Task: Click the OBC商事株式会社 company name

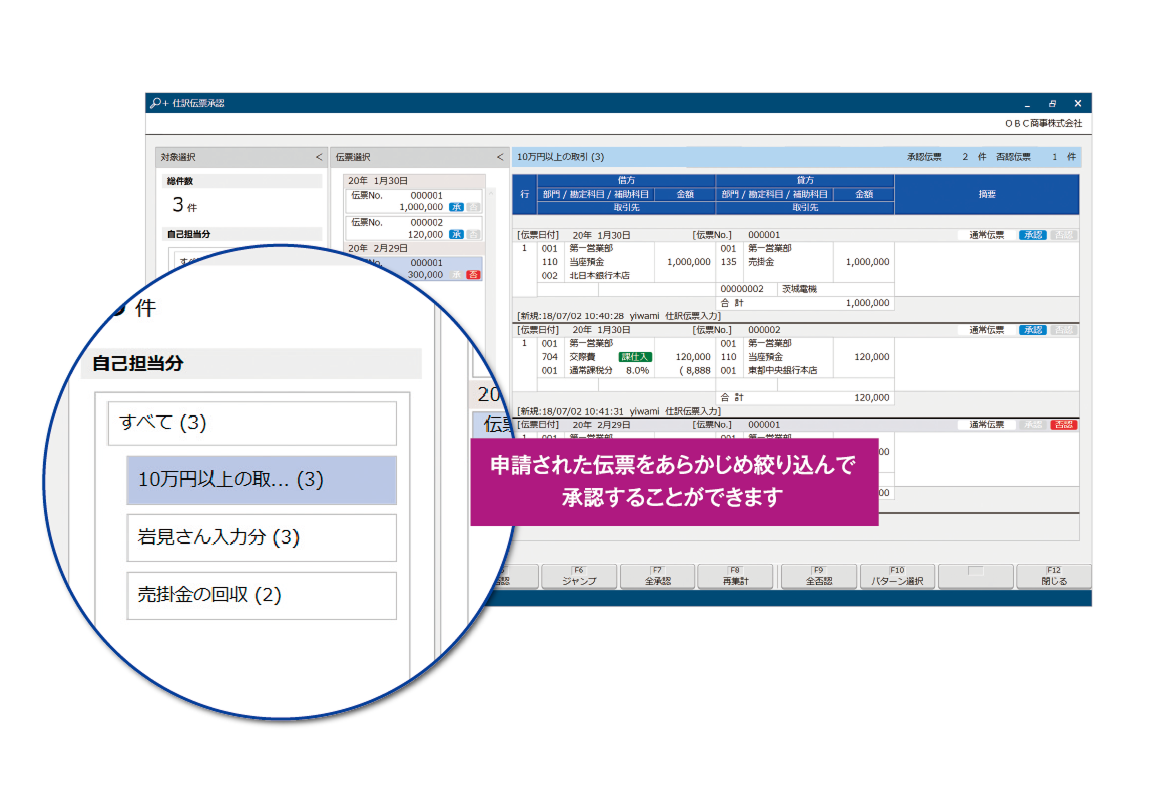Action: click(1043, 123)
